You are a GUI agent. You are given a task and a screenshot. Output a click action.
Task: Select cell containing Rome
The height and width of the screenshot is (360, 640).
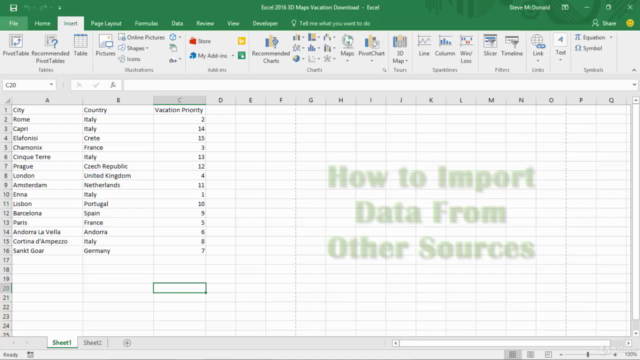tap(47, 119)
